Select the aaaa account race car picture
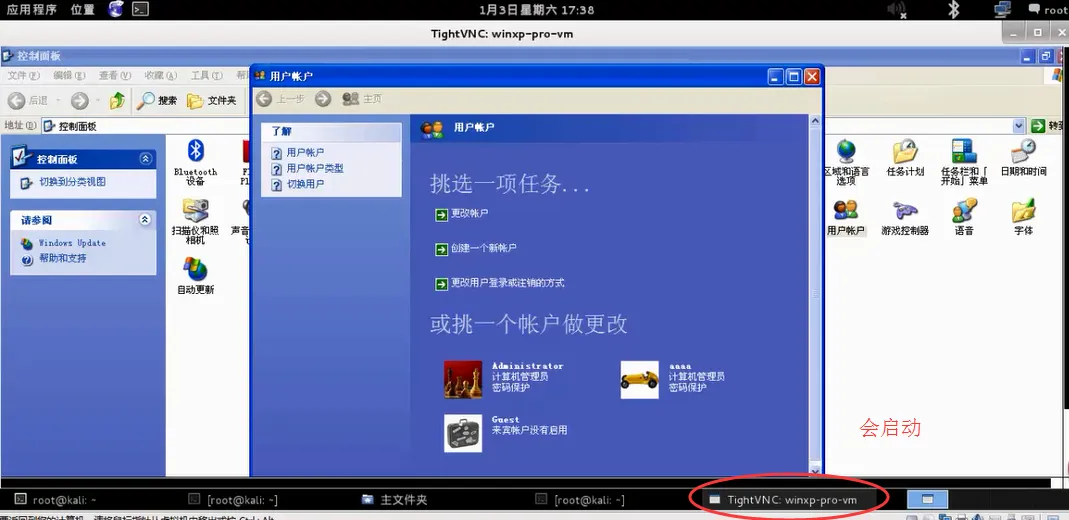The width and height of the screenshot is (1069, 520). coord(639,380)
